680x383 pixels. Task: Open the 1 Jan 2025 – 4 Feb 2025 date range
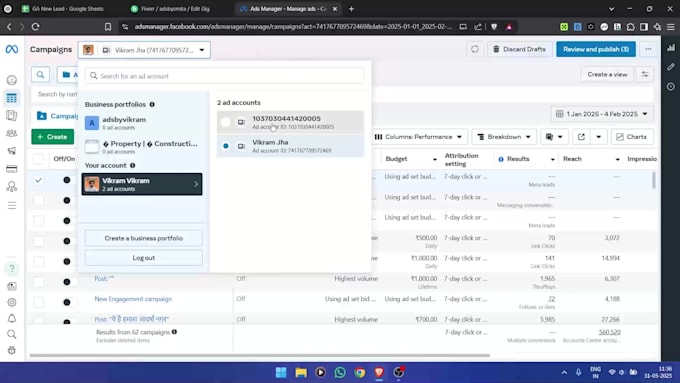coord(602,114)
